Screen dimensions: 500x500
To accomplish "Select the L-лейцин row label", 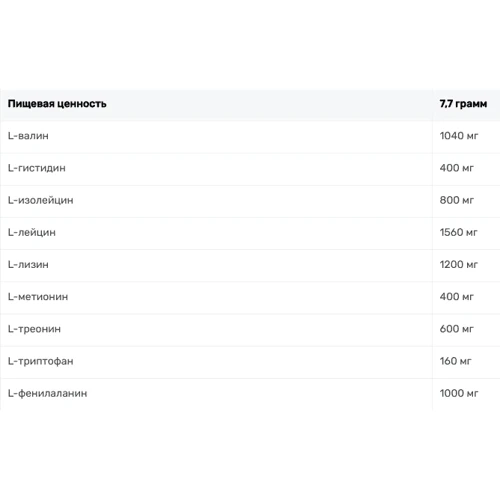I will pos(32,232).
